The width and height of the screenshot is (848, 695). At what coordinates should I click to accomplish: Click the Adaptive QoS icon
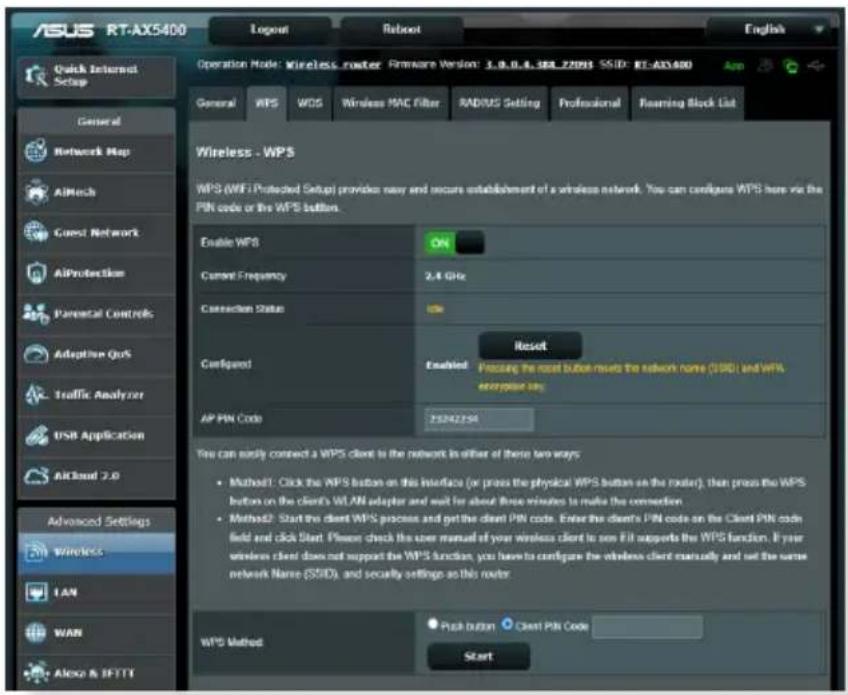[x=36, y=354]
